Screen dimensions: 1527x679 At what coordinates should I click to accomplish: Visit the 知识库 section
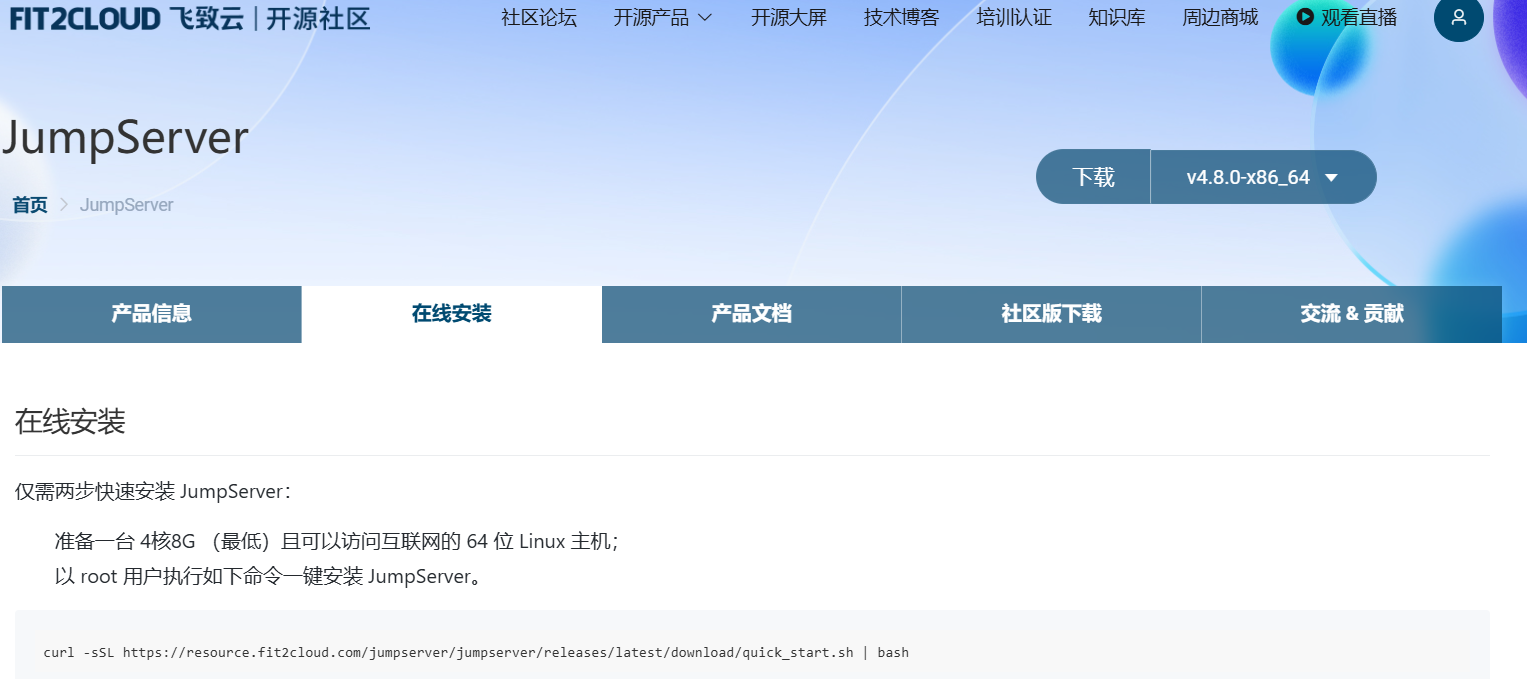(x=1116, y=17)
